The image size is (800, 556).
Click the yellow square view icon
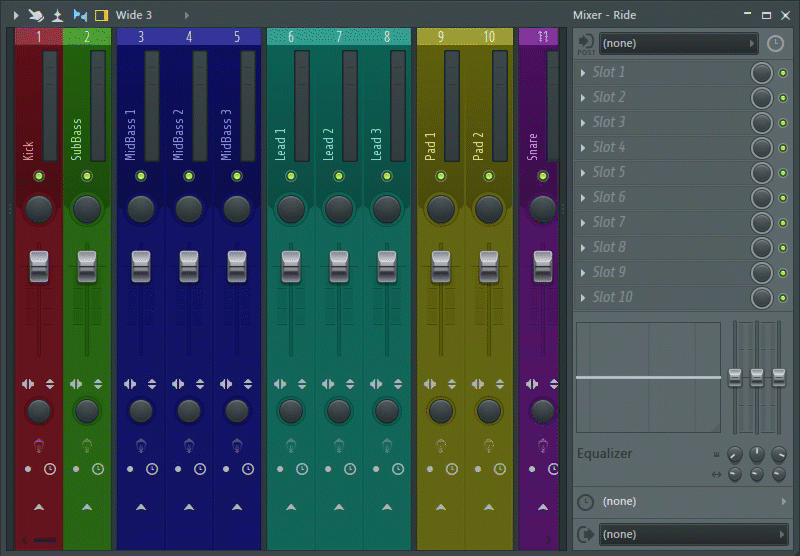[x=101, y=15]
